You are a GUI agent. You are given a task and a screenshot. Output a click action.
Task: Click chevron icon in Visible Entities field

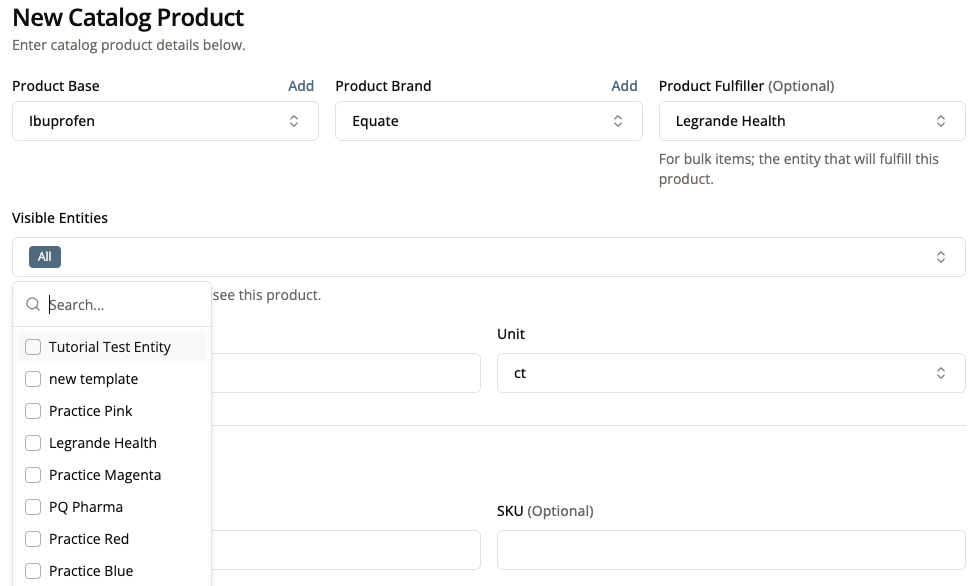941,257
